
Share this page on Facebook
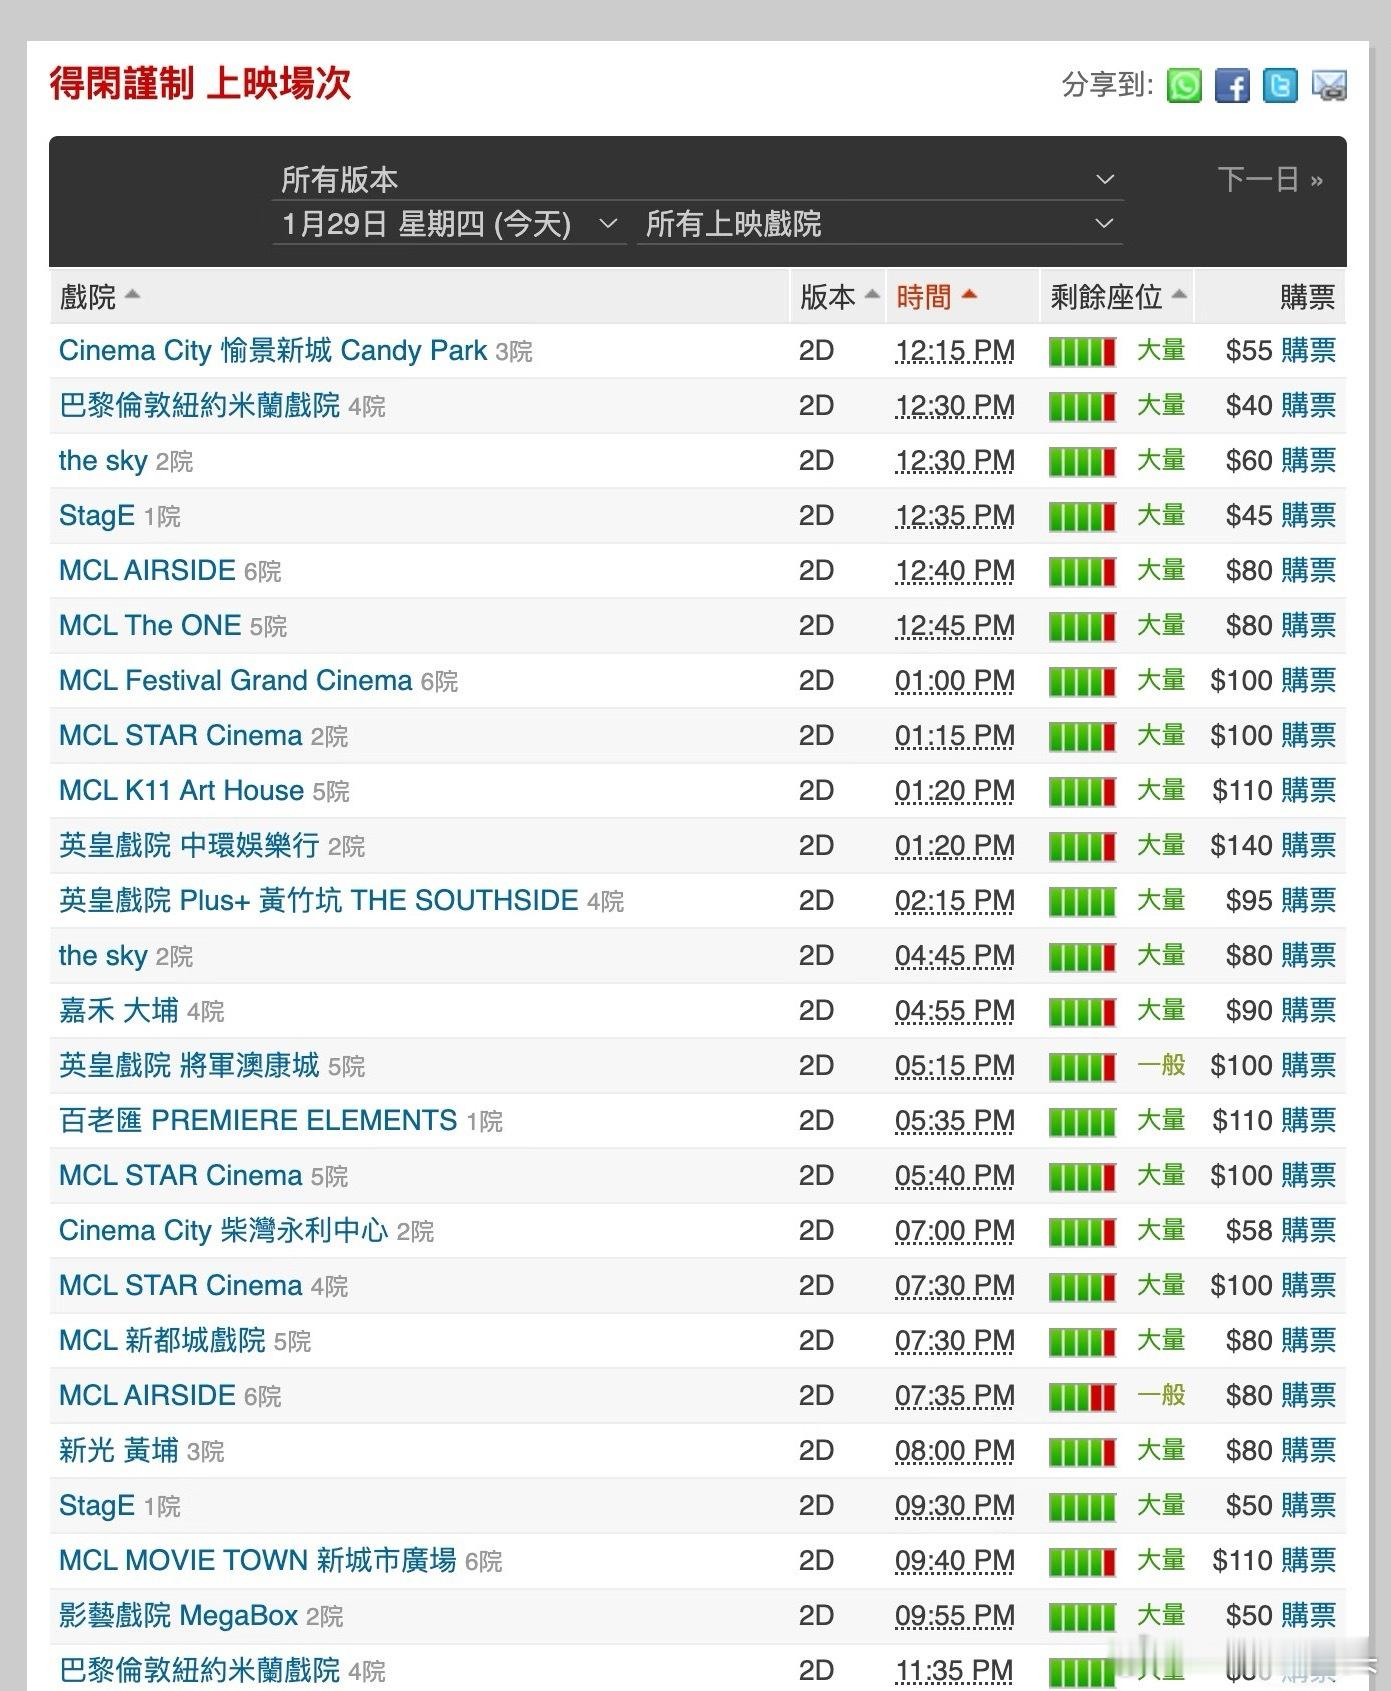[1232, 86]
